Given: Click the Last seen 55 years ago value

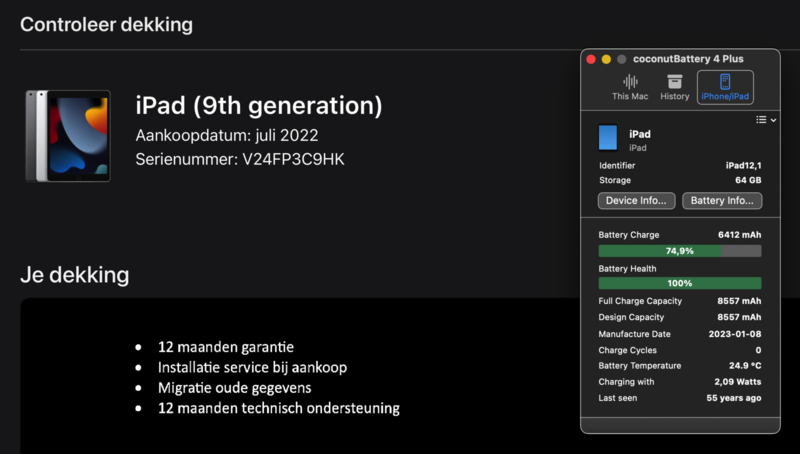Looking at the screenshot, I should (734, 398).
